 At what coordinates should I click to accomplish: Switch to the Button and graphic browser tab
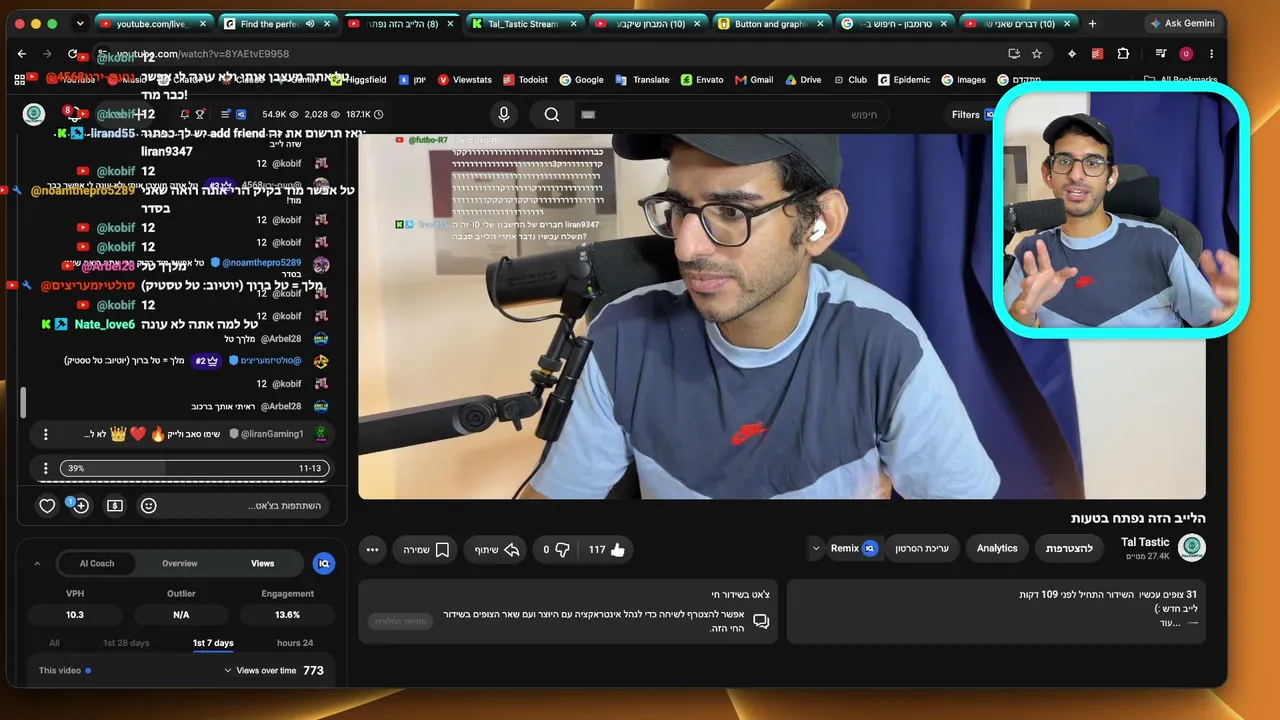click(x=770, y=23)
